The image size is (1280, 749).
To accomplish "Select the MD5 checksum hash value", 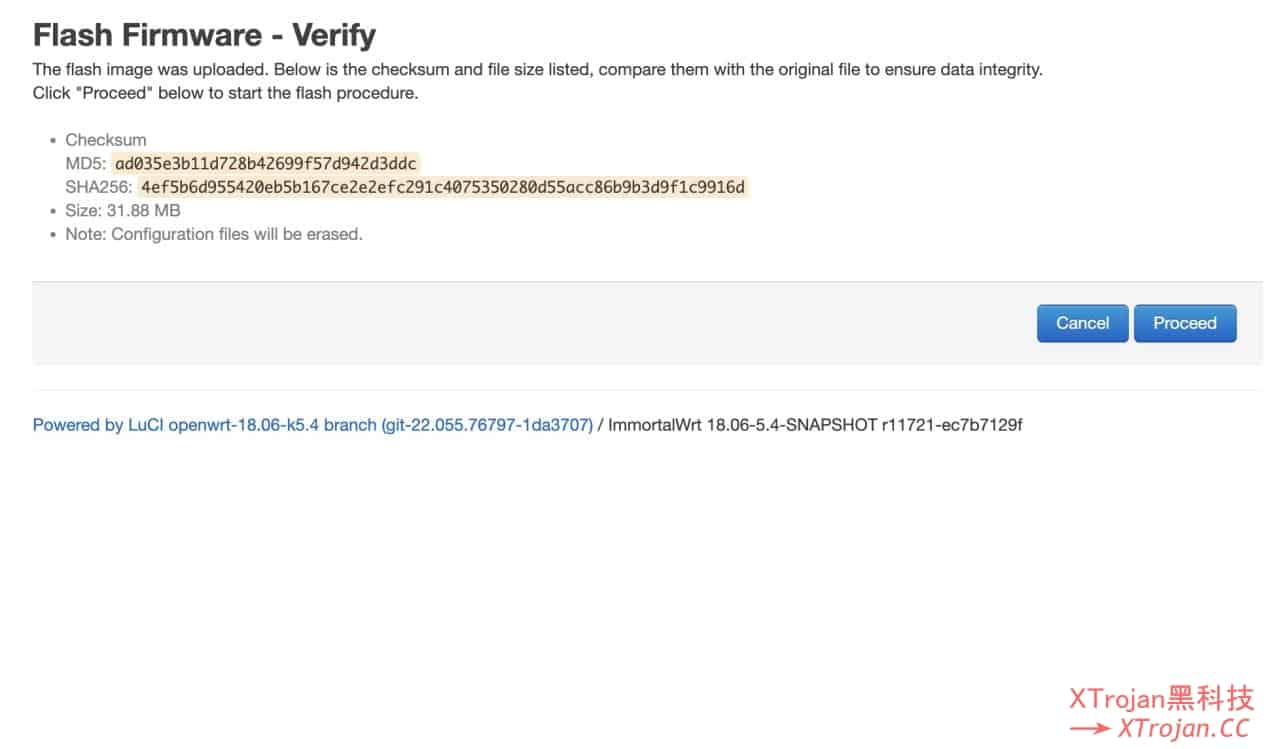I will [265, 164].
